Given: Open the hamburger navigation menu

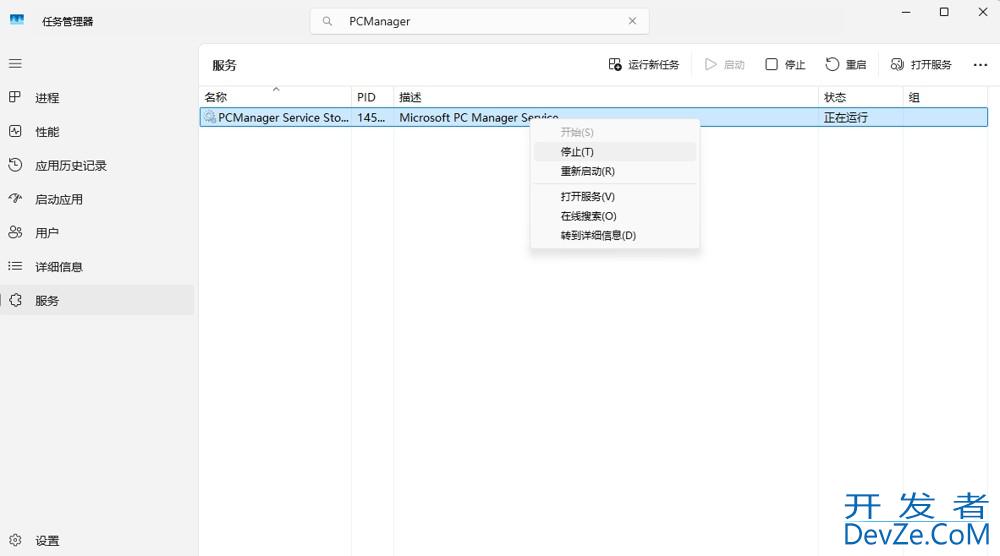Looking at the screenshot, I should pyautogui.click(x=15, y=64).
